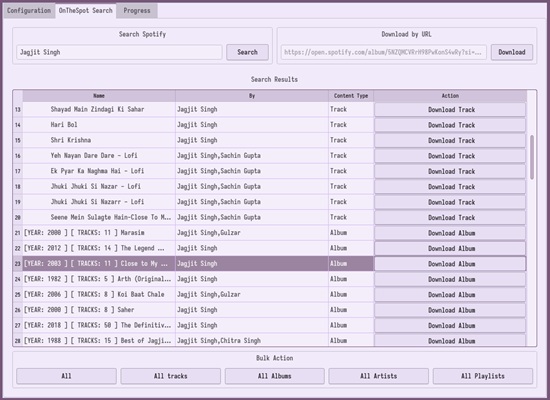Viewport: 550px width, 400px height.
Task: Click Jagjit Singh,Chitra Singh artist cell
Action: [x=252, y=340]
